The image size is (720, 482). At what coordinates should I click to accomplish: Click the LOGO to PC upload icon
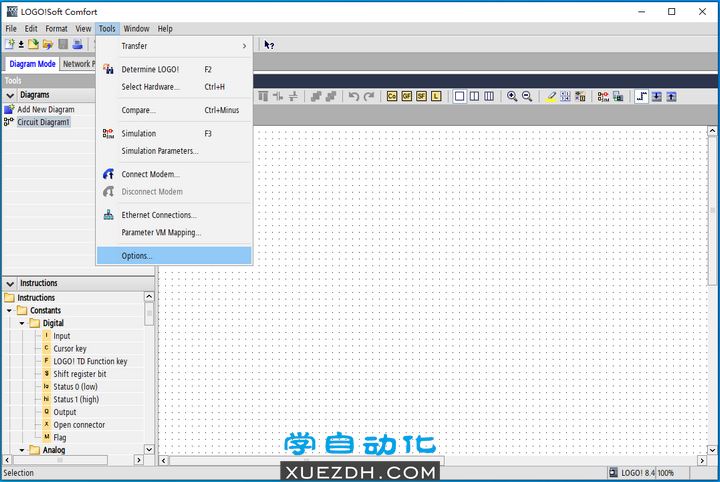tap(671, 96)
